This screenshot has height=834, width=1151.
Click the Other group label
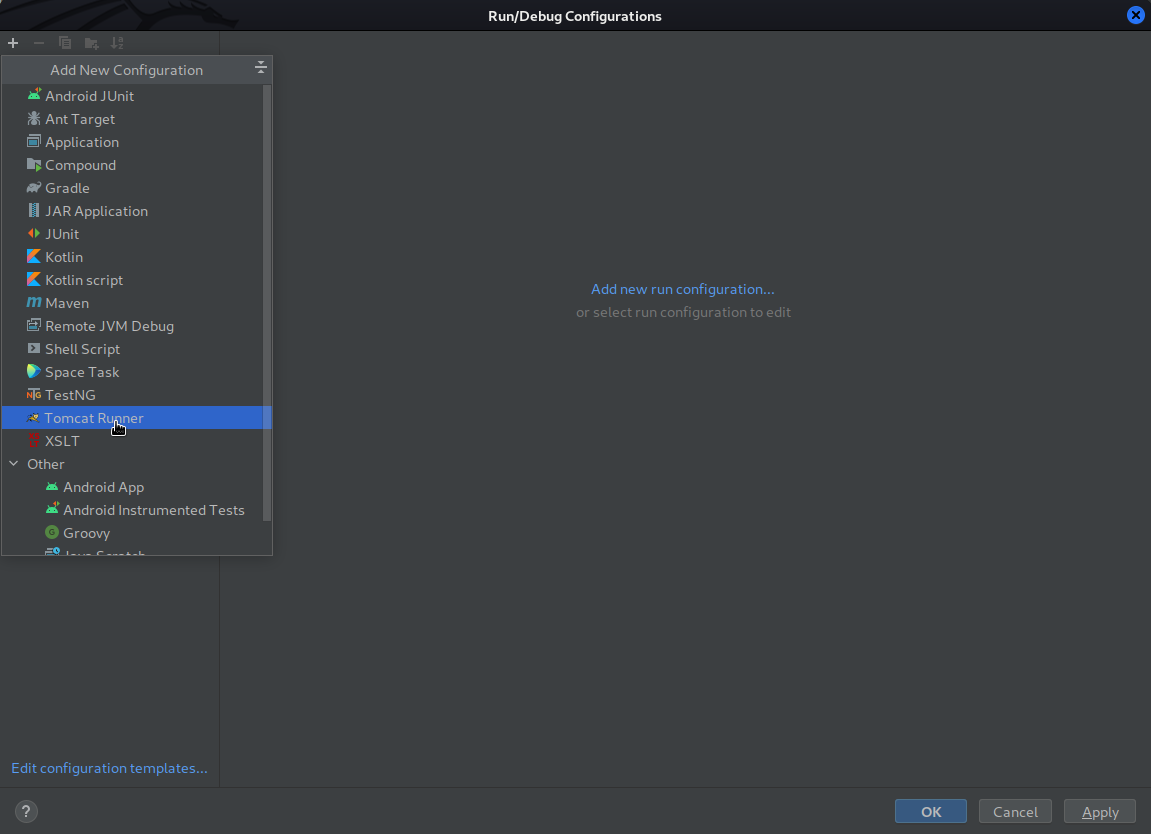[46, 464]
